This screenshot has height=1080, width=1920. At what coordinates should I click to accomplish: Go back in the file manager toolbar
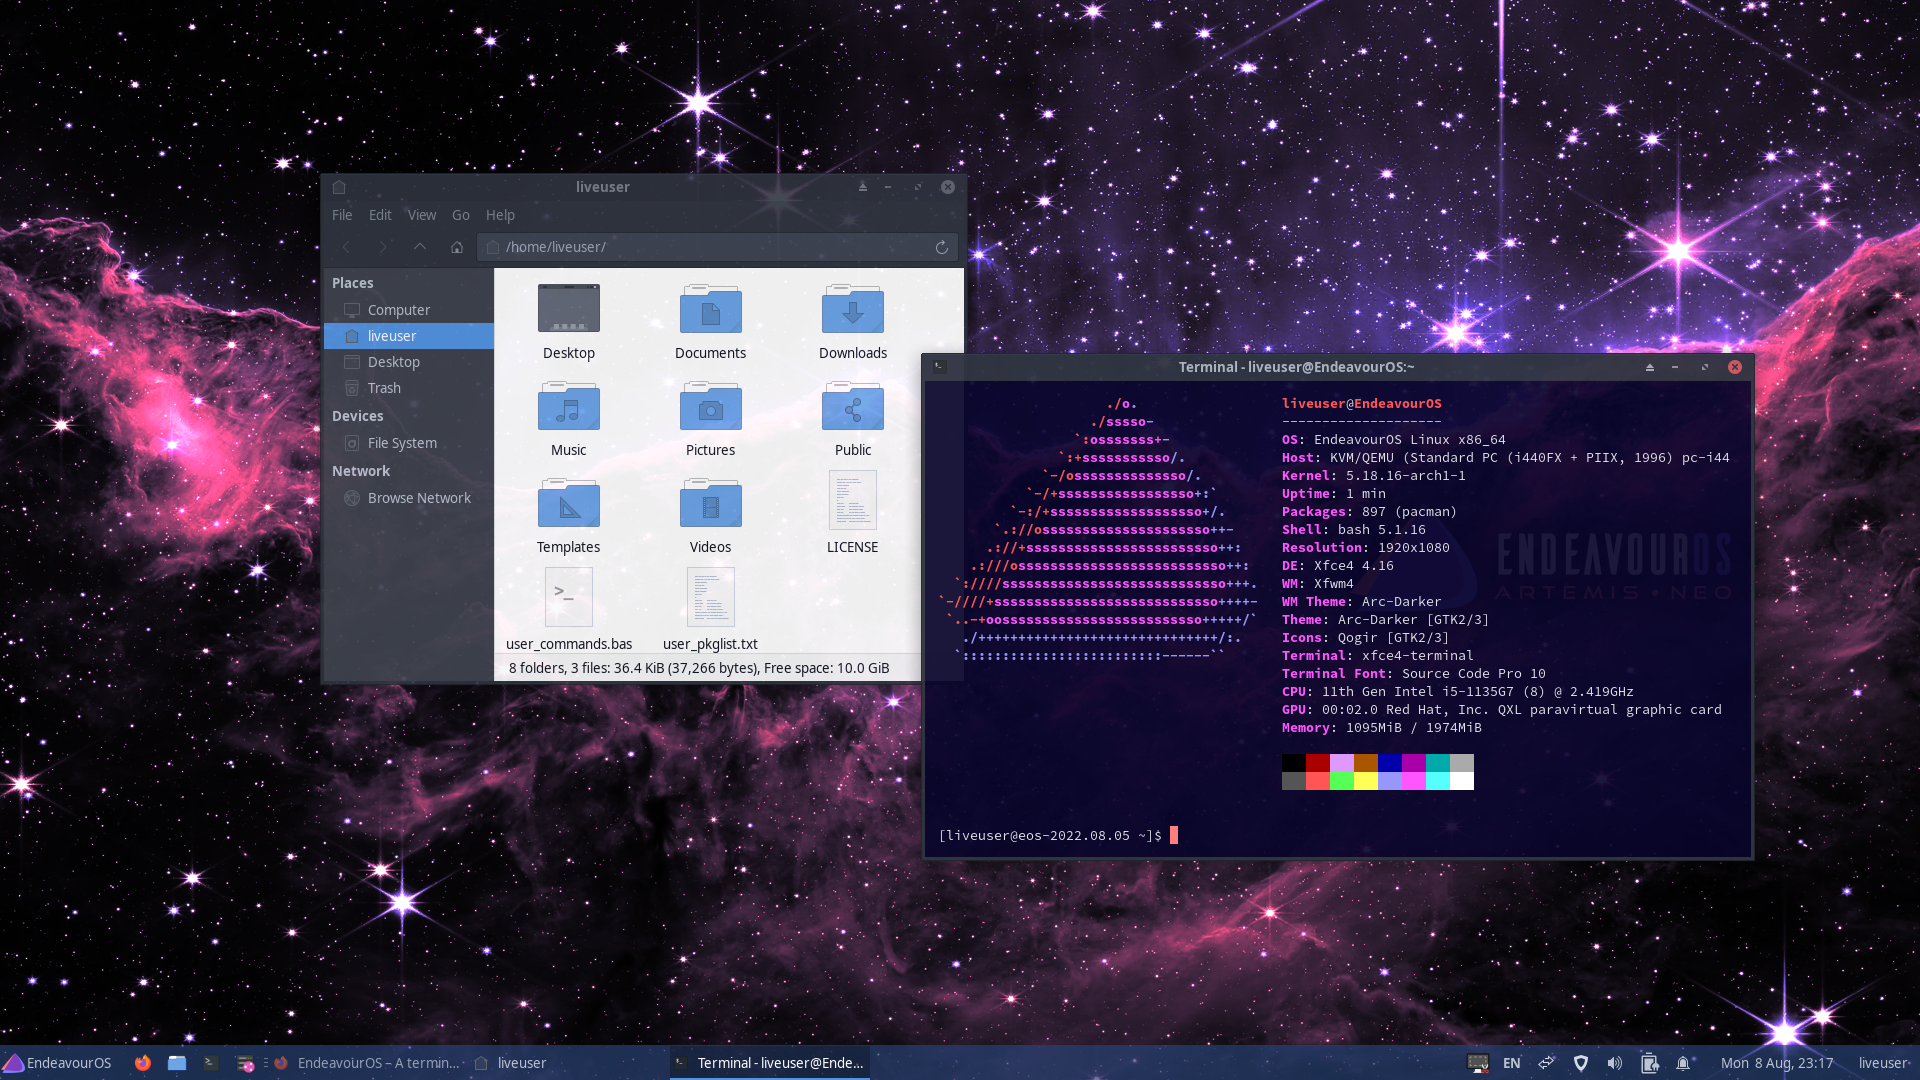click(346, 247)
